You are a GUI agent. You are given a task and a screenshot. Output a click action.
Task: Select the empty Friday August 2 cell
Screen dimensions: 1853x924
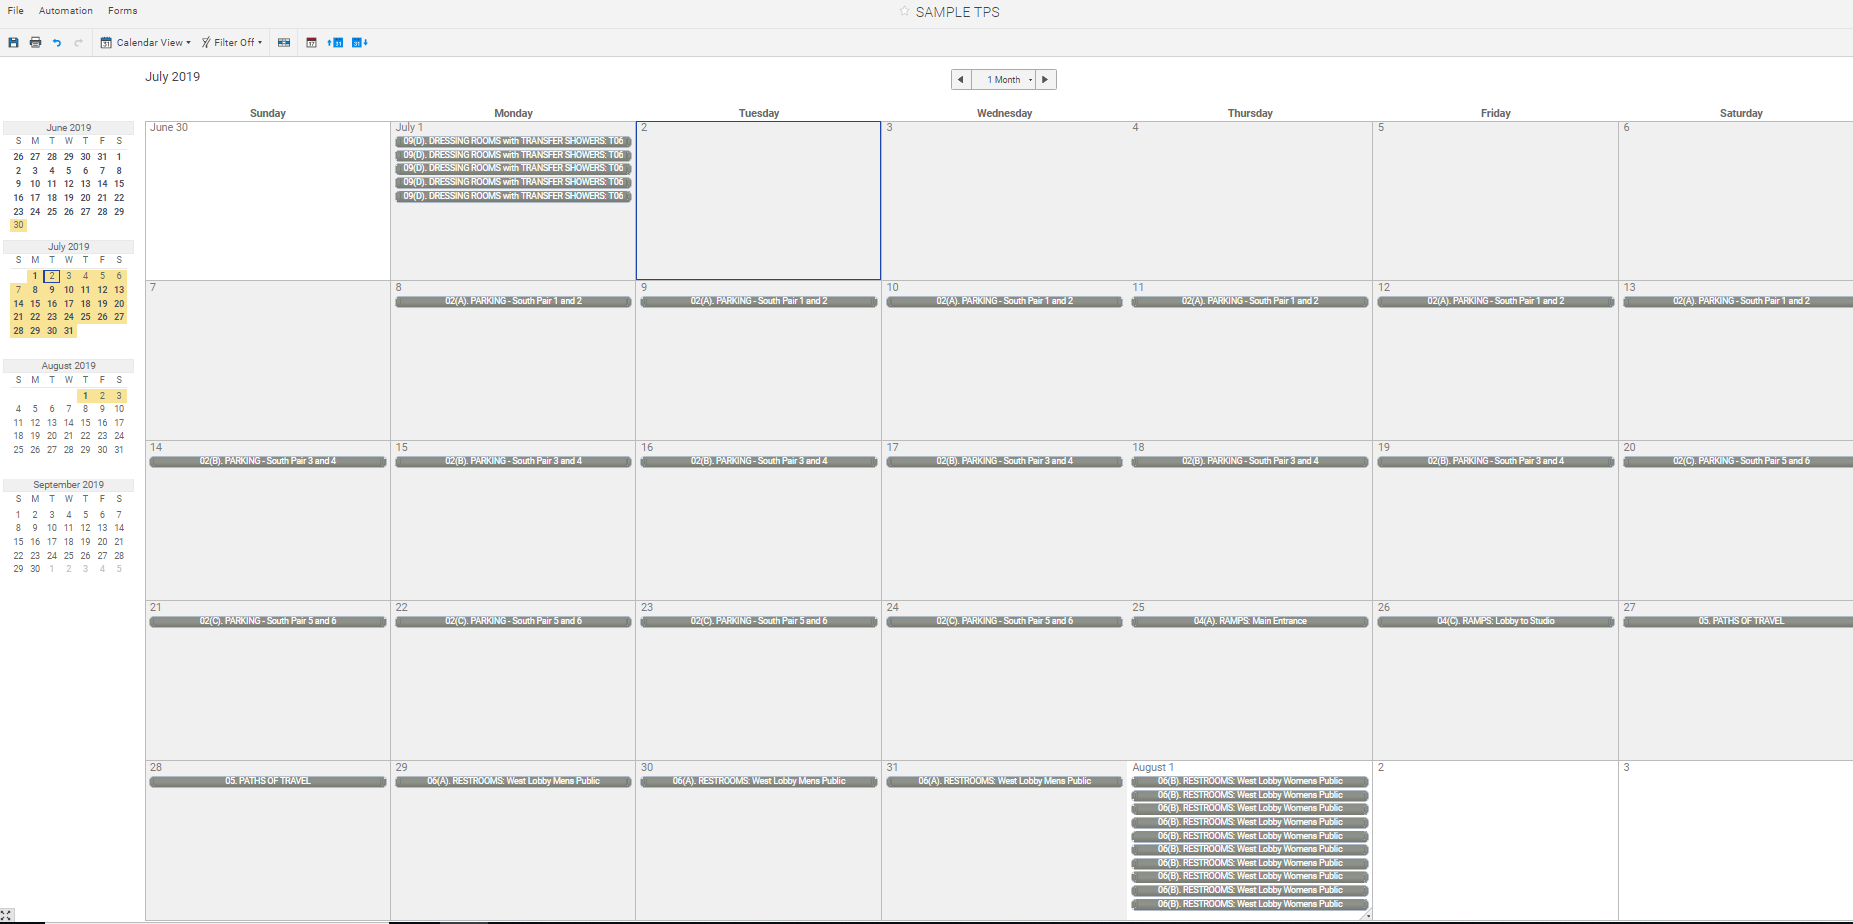tap(1495, 840)
